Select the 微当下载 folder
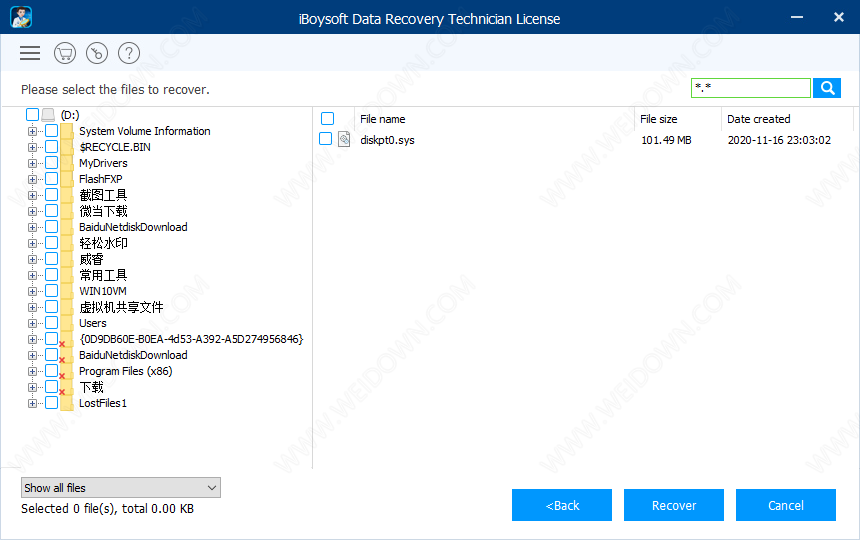 click(x=103, y=211)
